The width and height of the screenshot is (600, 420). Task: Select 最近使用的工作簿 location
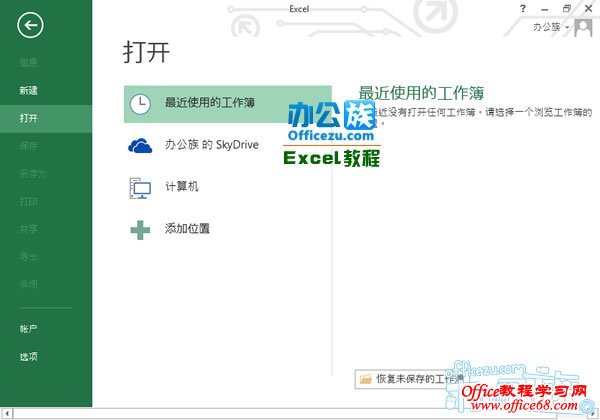click(228, 104)
